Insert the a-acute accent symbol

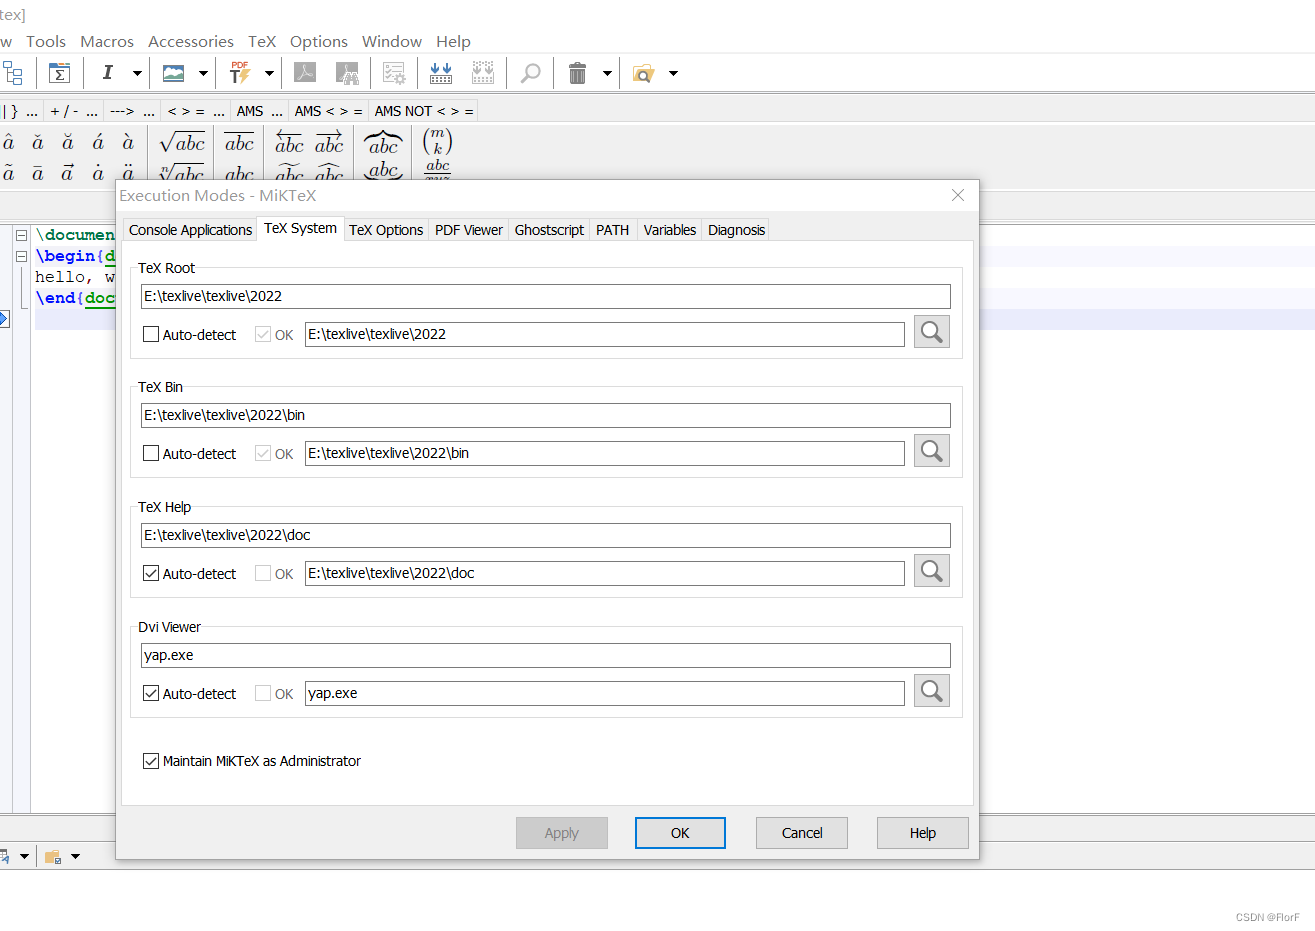click(98, 143)
